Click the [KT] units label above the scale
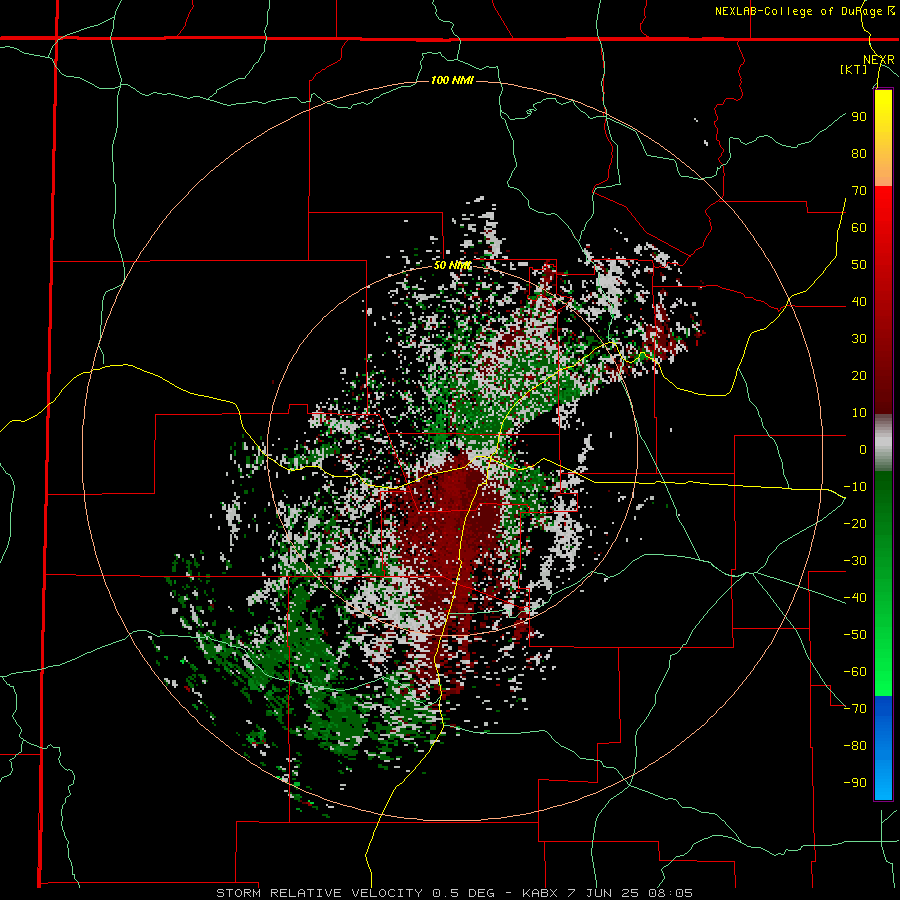The height and width of the screenshot is (900, 900). [854, 69]
